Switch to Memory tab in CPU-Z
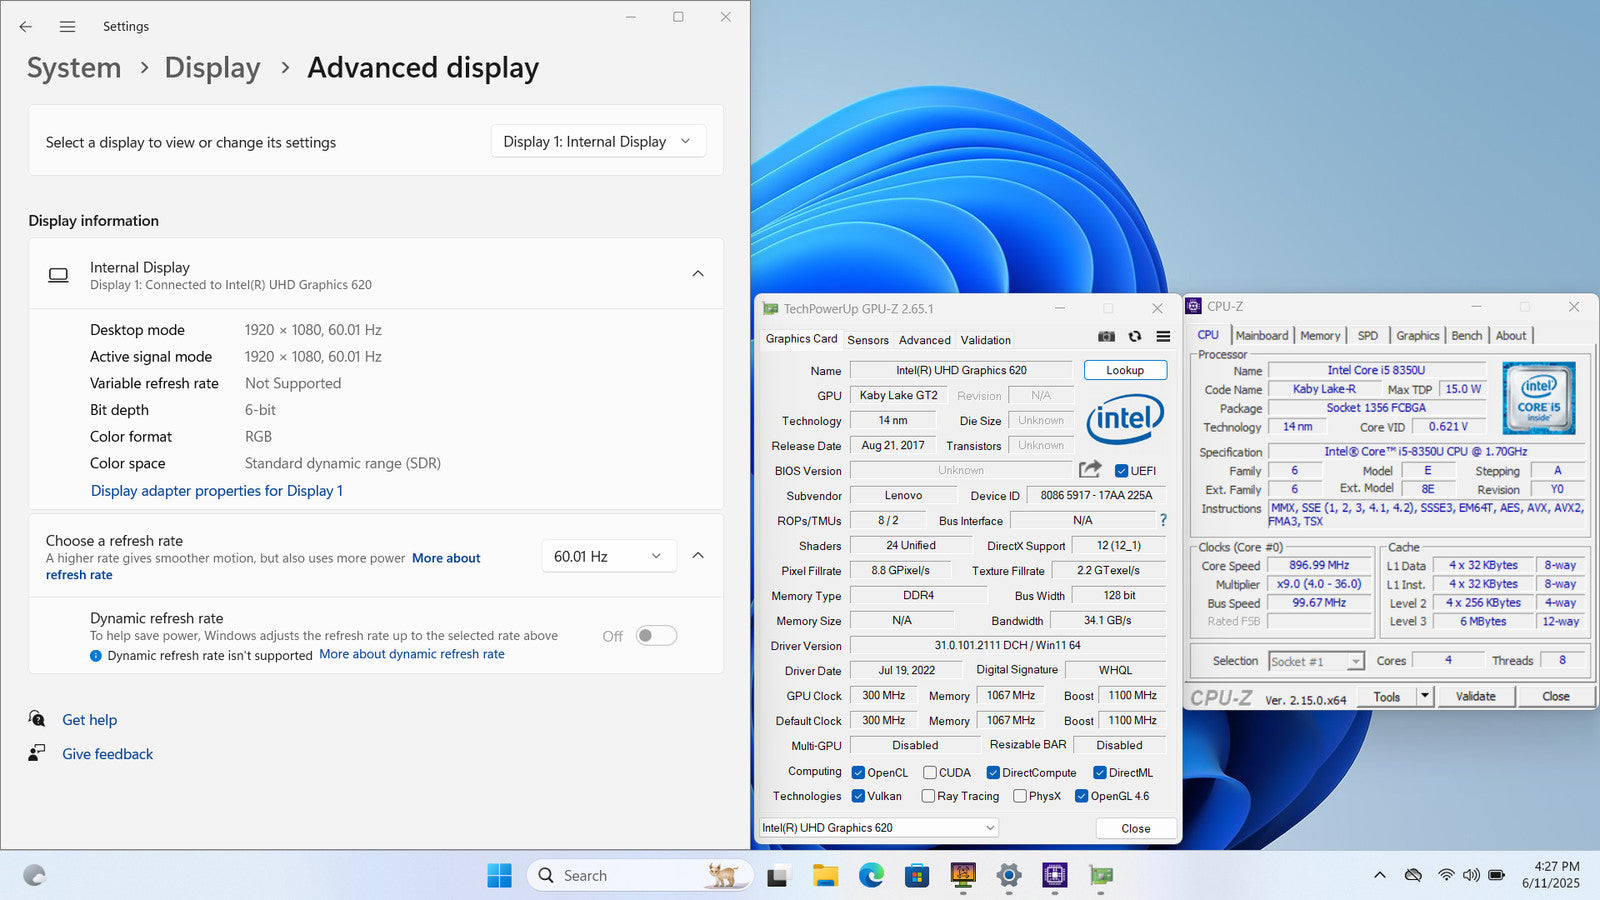 point(1320,336)
